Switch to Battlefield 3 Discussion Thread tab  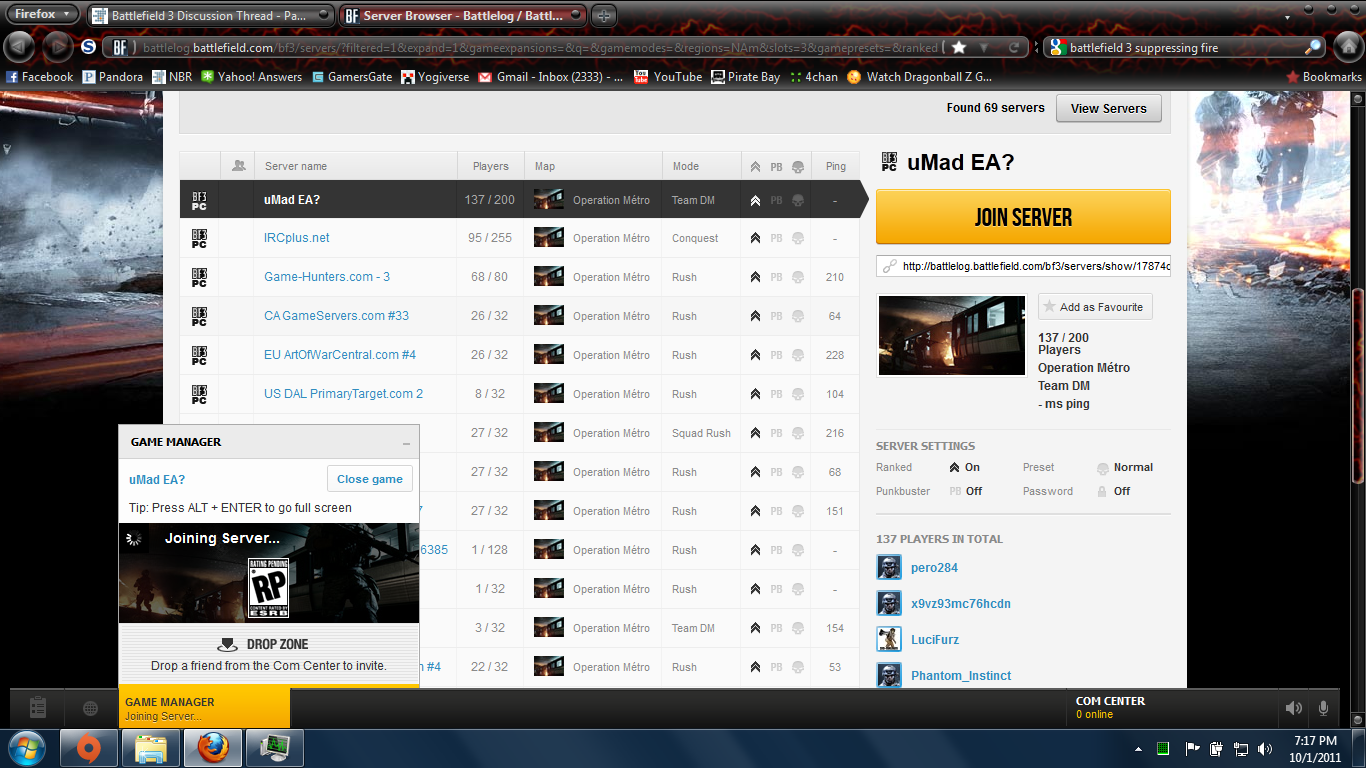pyautogui.click(x=211, y=16)
